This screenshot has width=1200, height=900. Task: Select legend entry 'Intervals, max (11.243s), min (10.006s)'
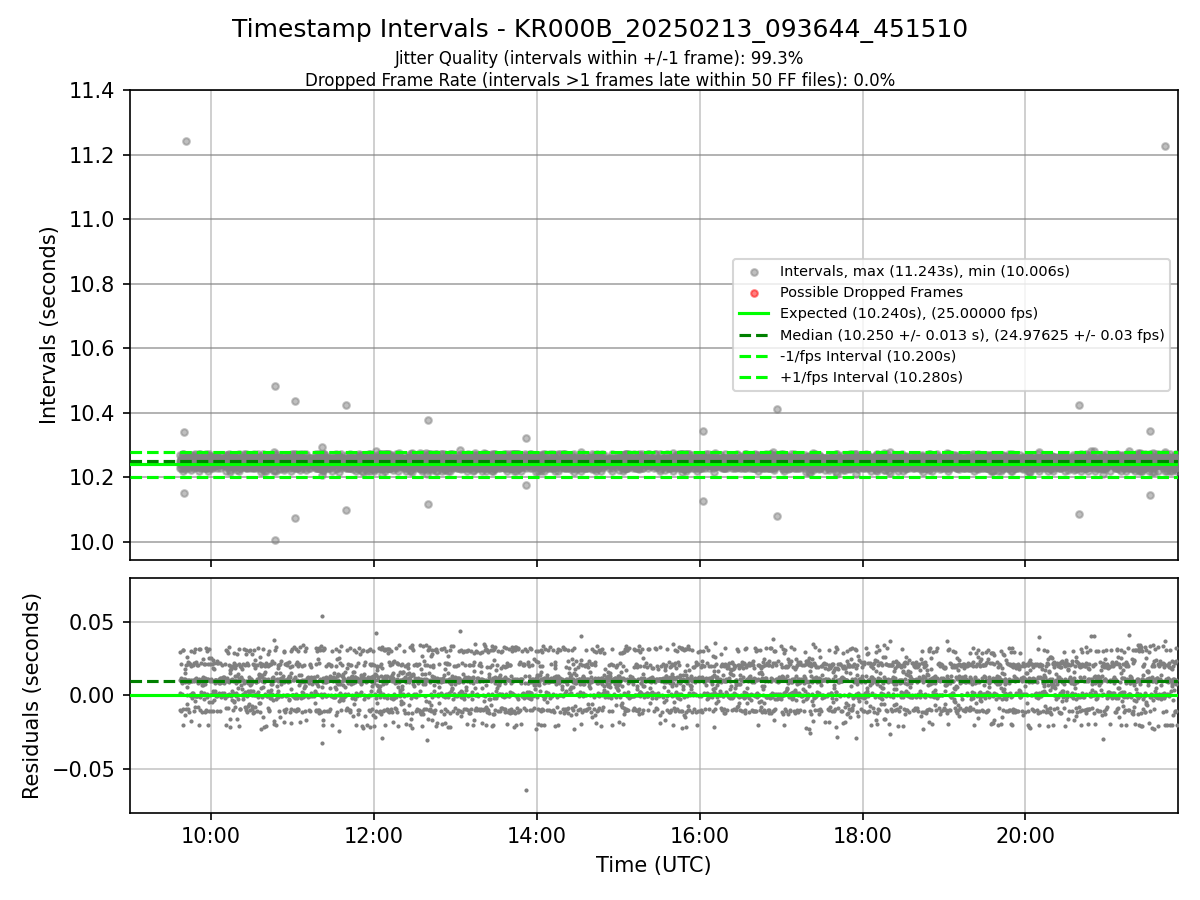pos(925,271)
